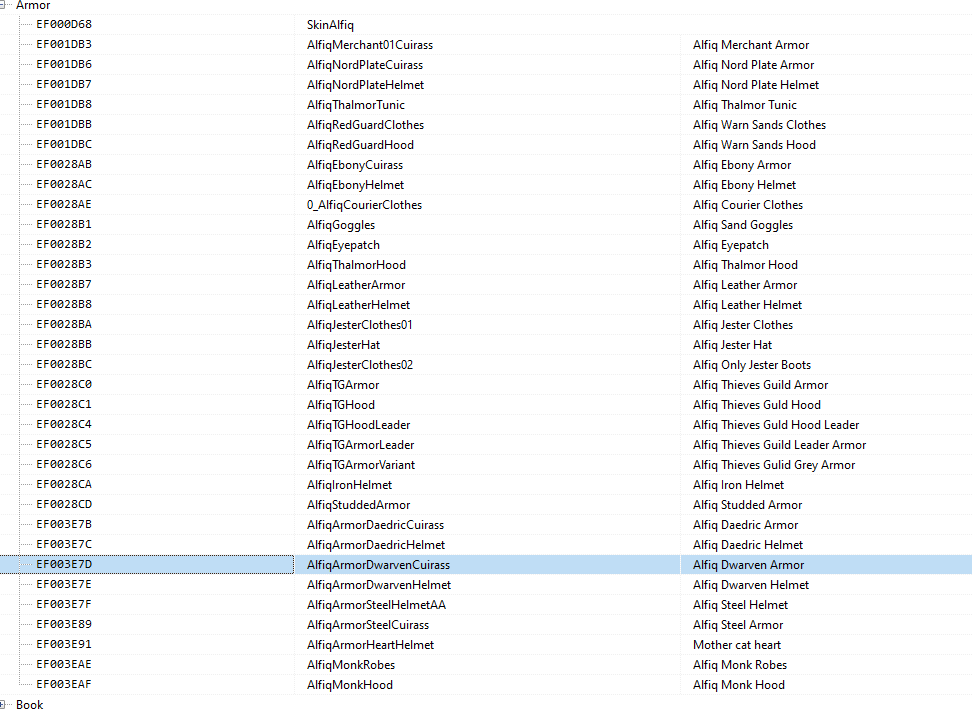Viewport: 972px width, 713px height.
Task: Select record EF0028B2
Action: (x=64, y=244)
